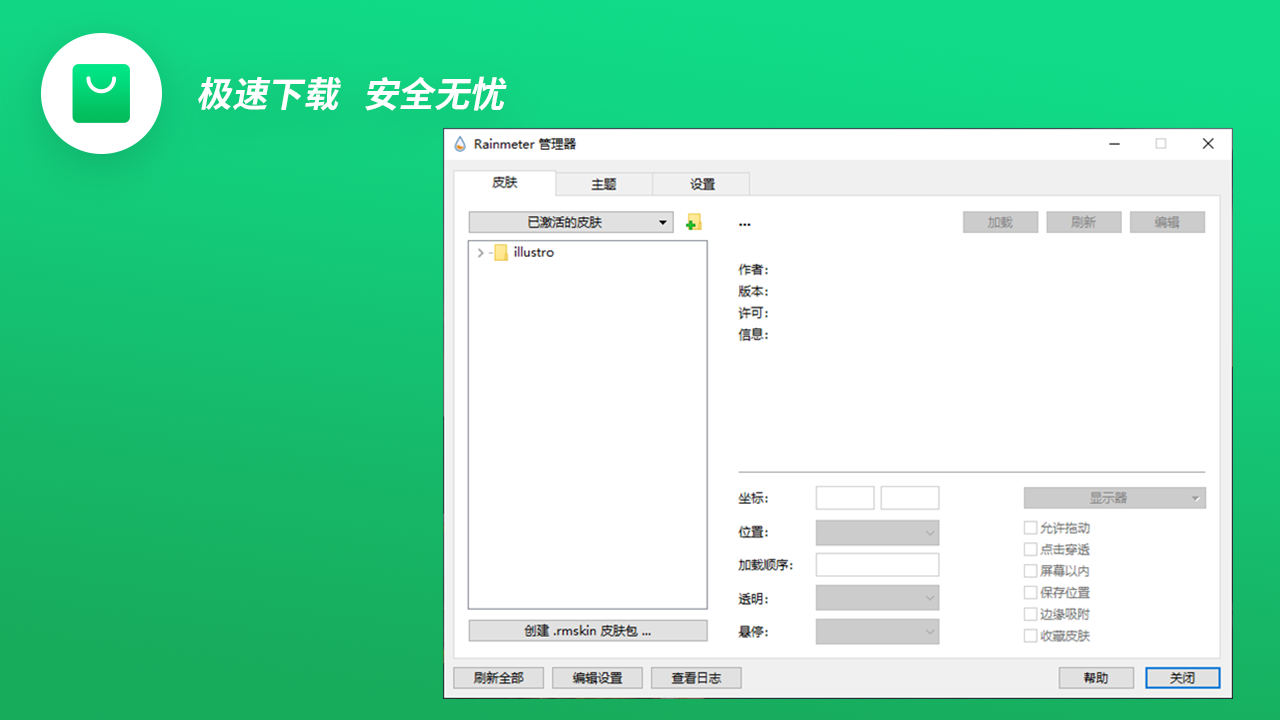Click the green shopping bag store logo

[101, 93]
